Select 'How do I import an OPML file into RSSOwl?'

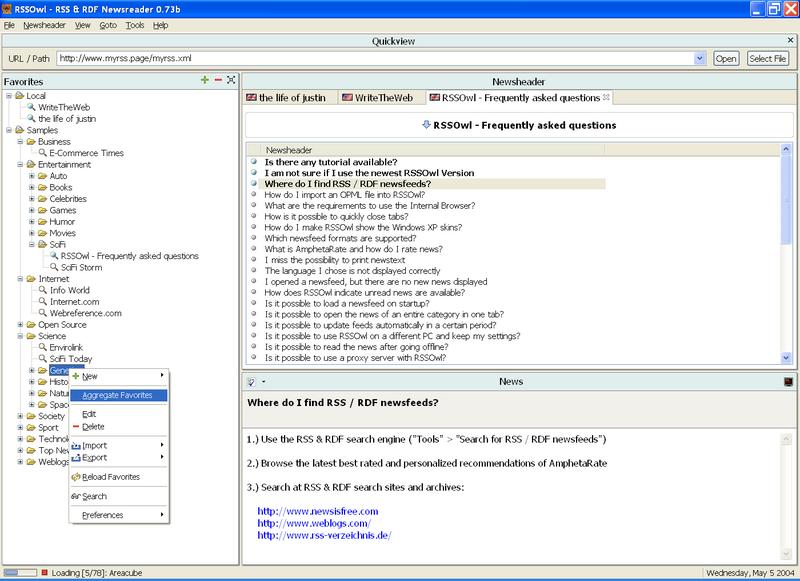[x=344, y=195]
